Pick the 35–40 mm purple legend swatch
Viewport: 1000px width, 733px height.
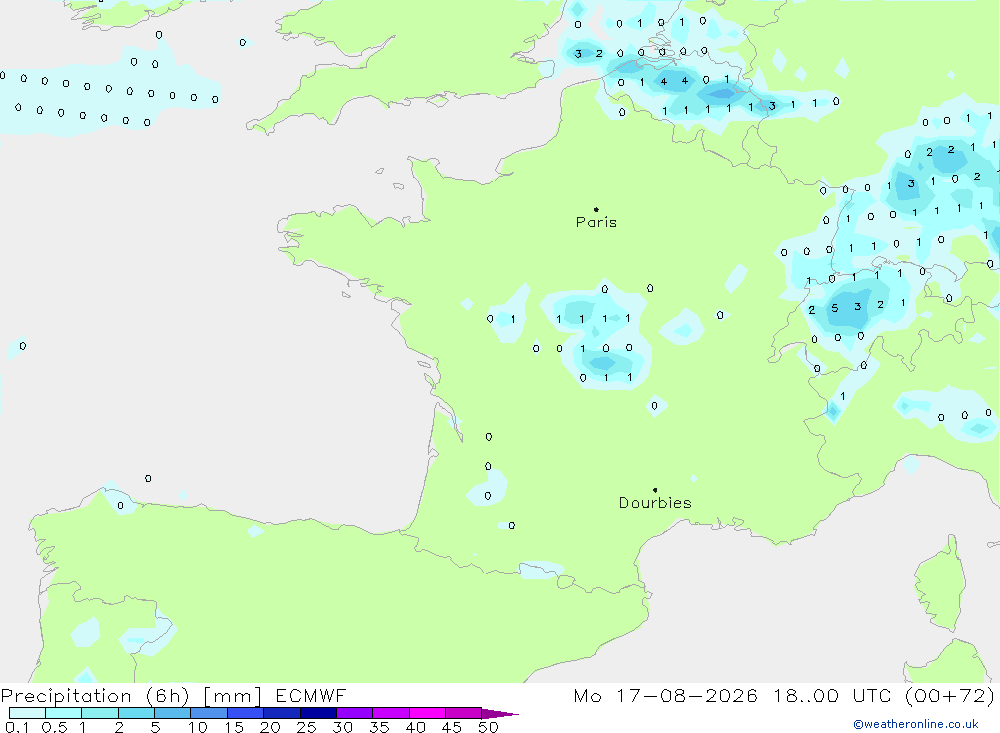[390, 713]
